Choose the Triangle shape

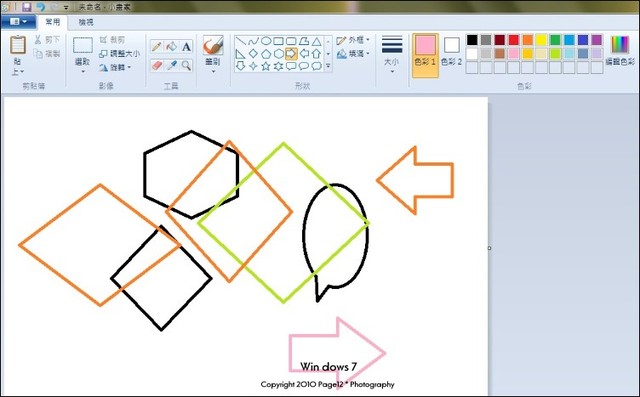point(316,41)
